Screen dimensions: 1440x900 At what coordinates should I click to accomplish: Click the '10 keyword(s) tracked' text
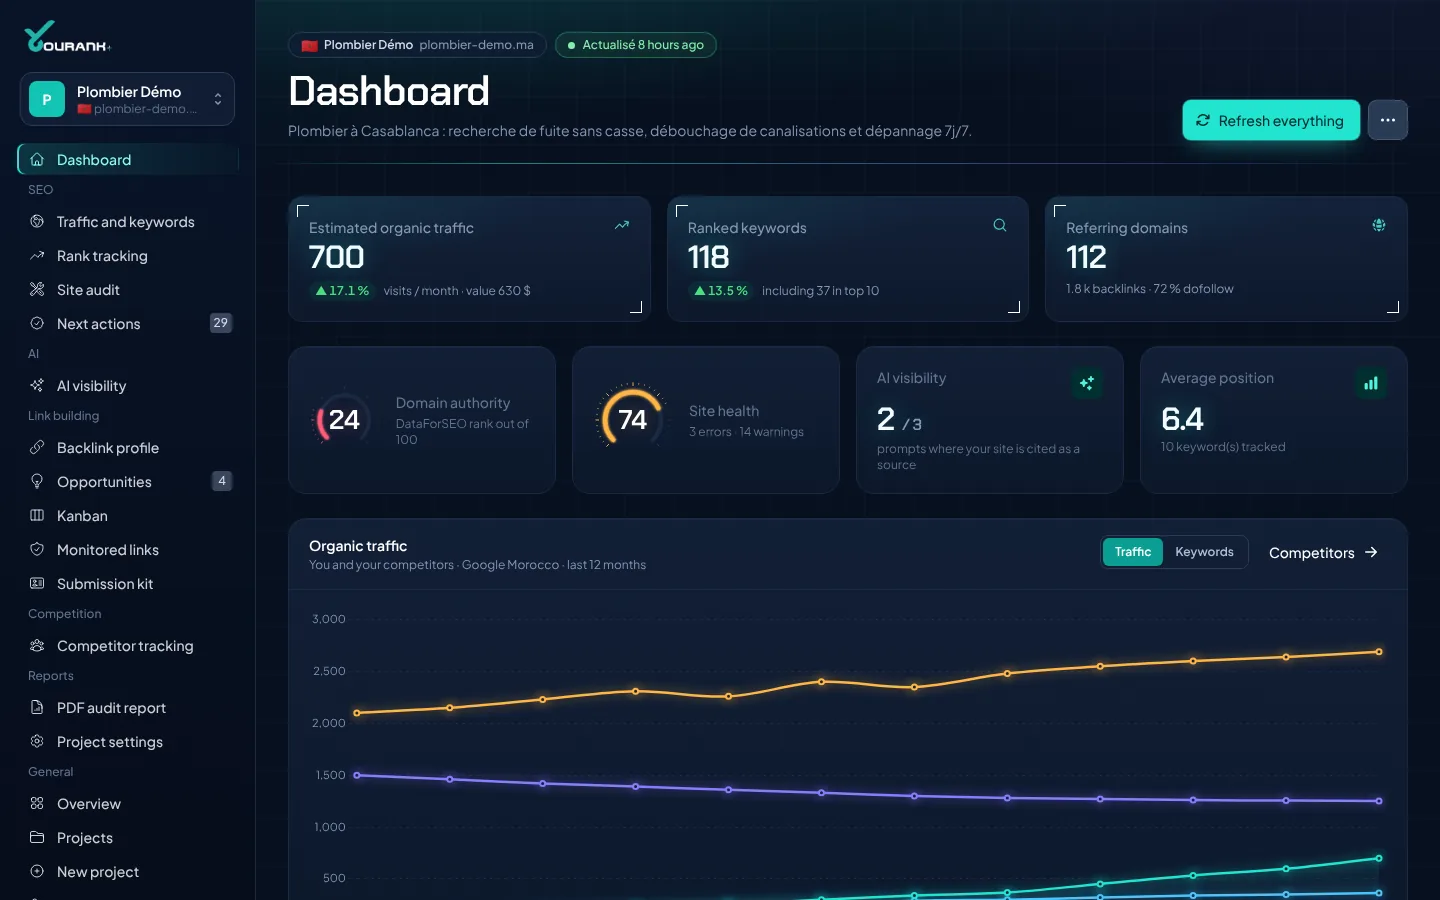[1223, 447]
